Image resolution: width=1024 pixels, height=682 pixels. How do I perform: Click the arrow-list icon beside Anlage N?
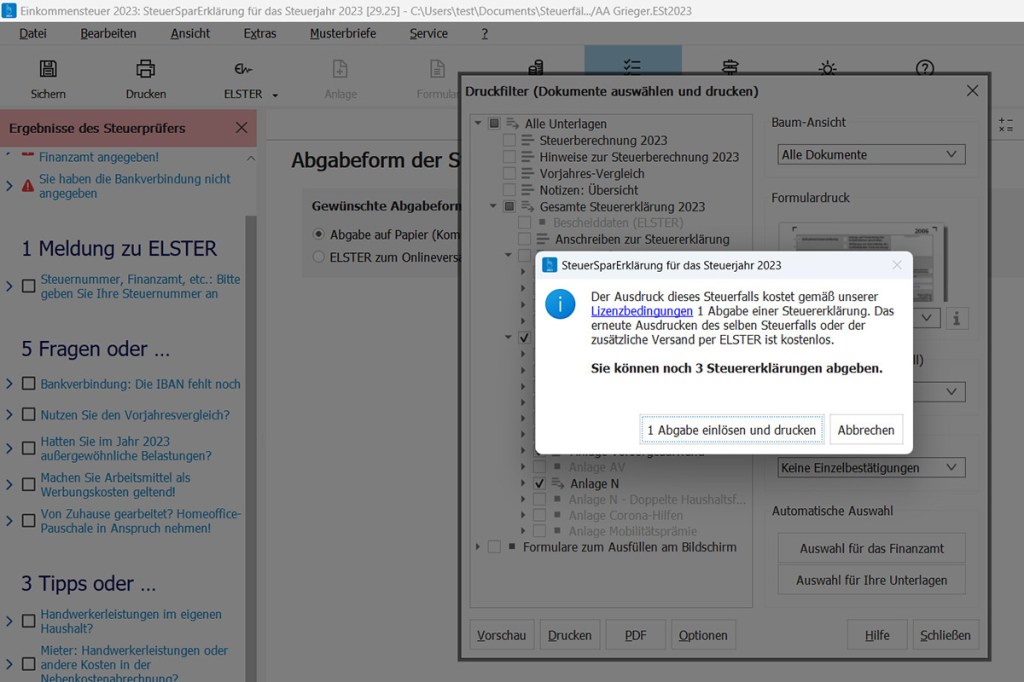tap(558, 483)
